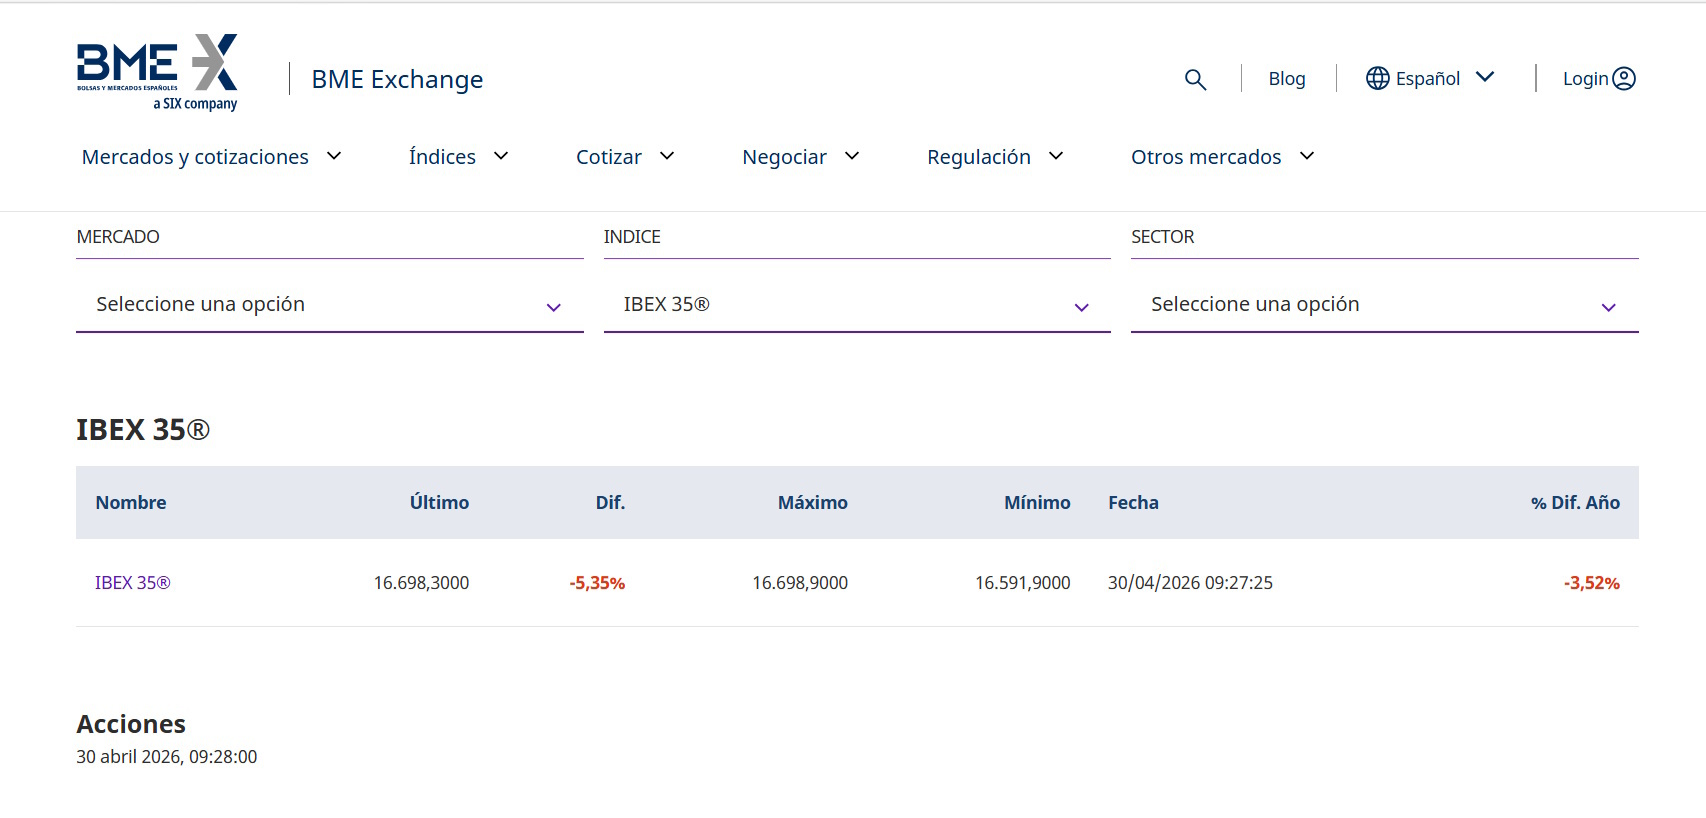This screenshot has width=1706, height=818.
Task: Expand the SECTOR select dropdown
Action: [1384, 305]
